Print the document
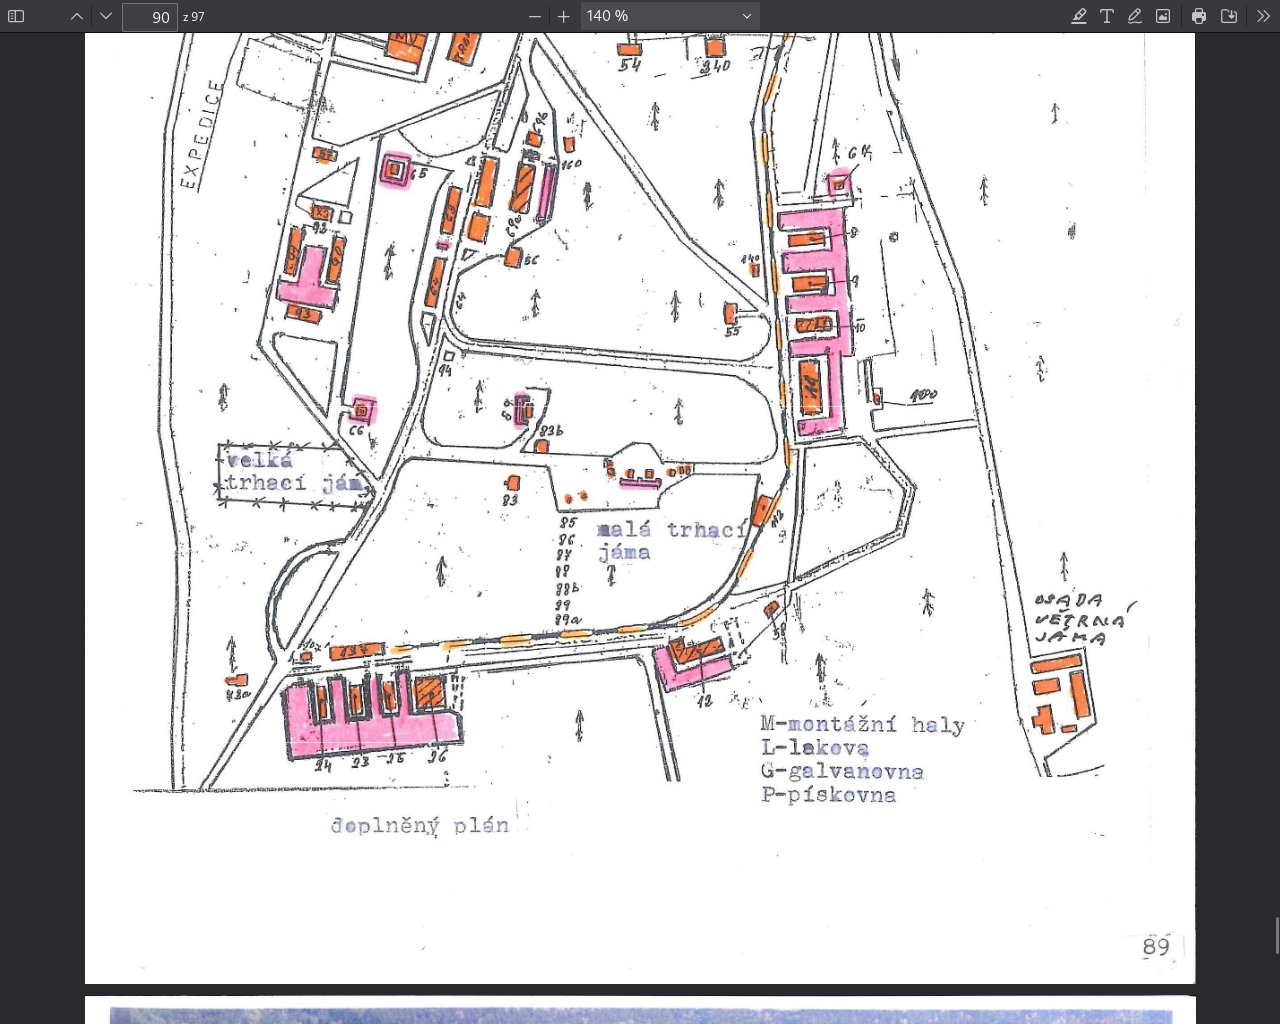 click(1199, 16)
